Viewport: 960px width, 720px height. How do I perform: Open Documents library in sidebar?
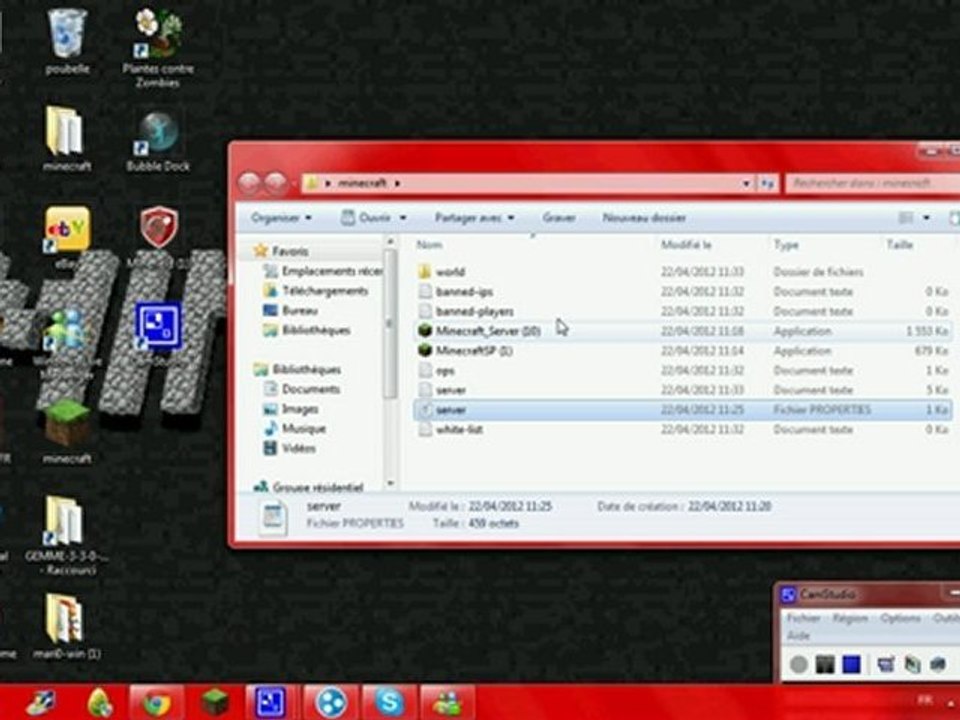tap(301, 389)
